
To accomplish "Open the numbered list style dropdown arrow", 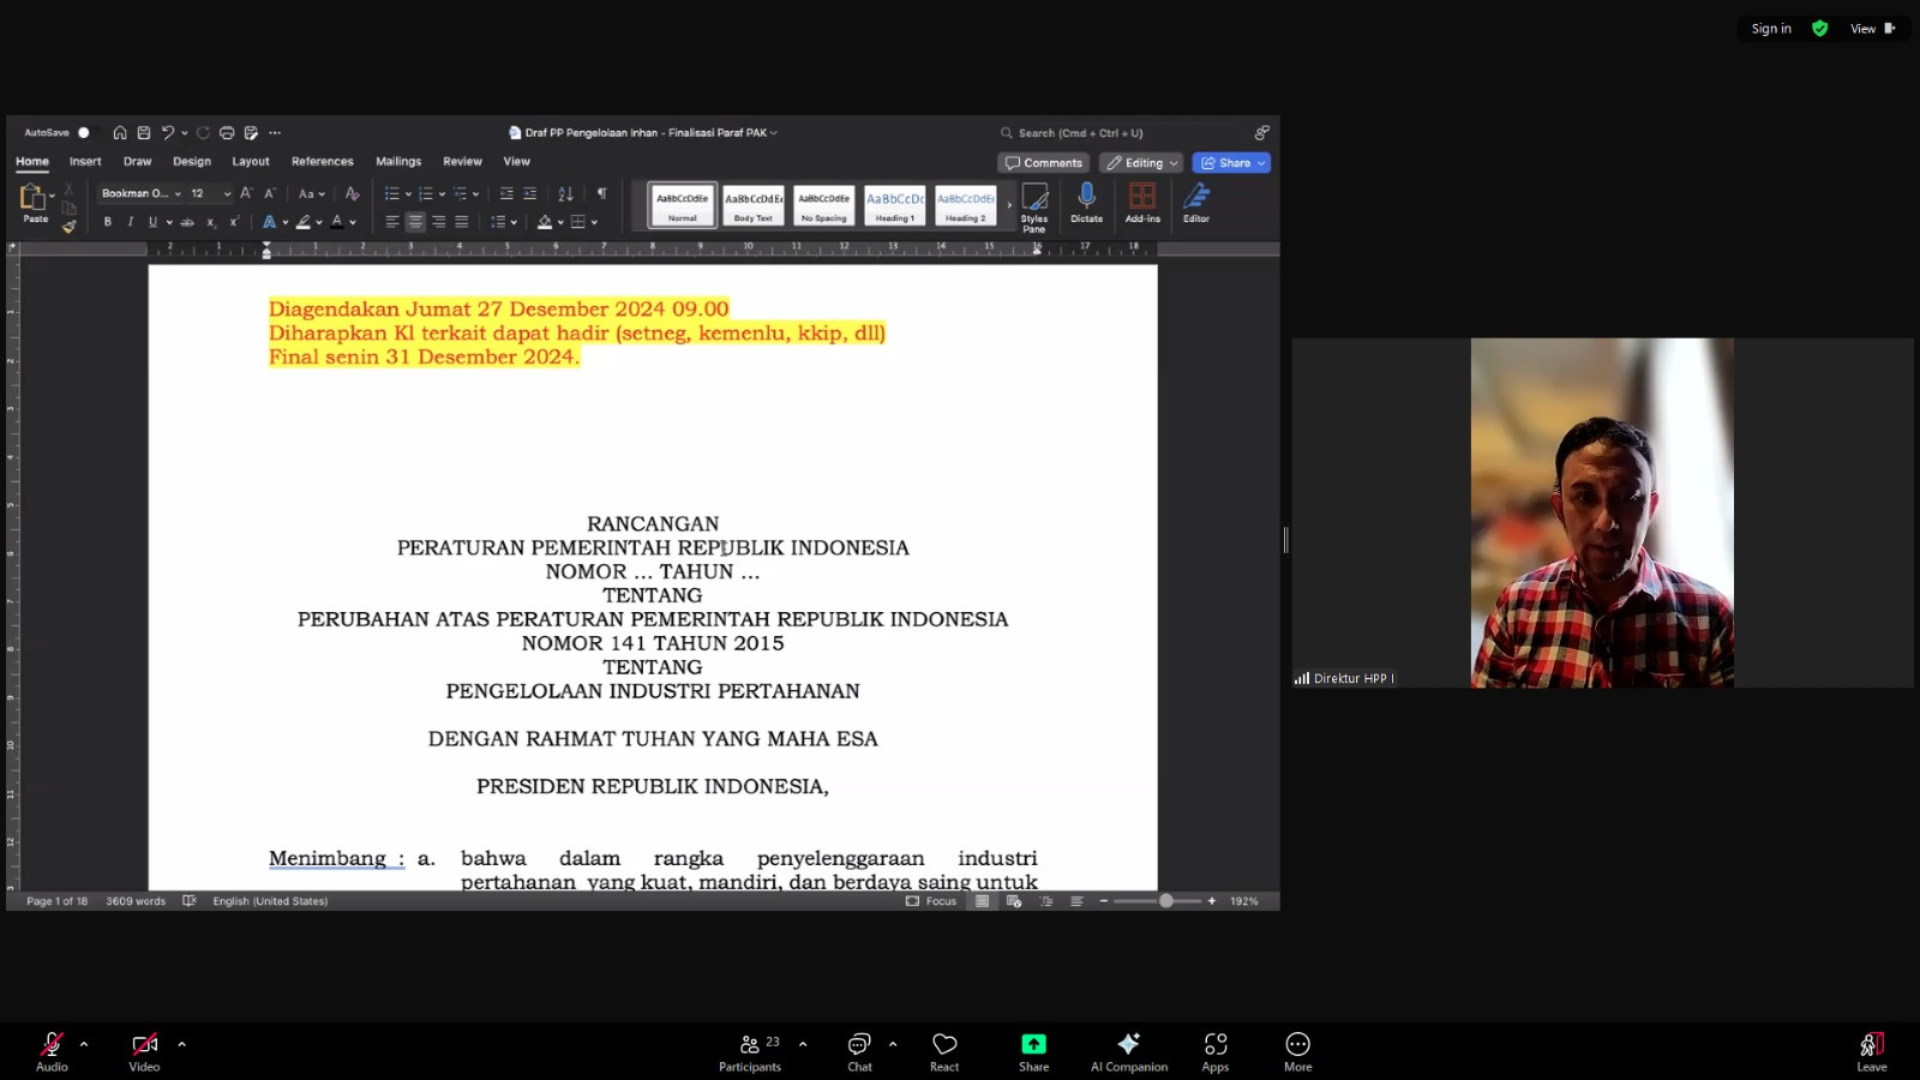I will (442, 194).
